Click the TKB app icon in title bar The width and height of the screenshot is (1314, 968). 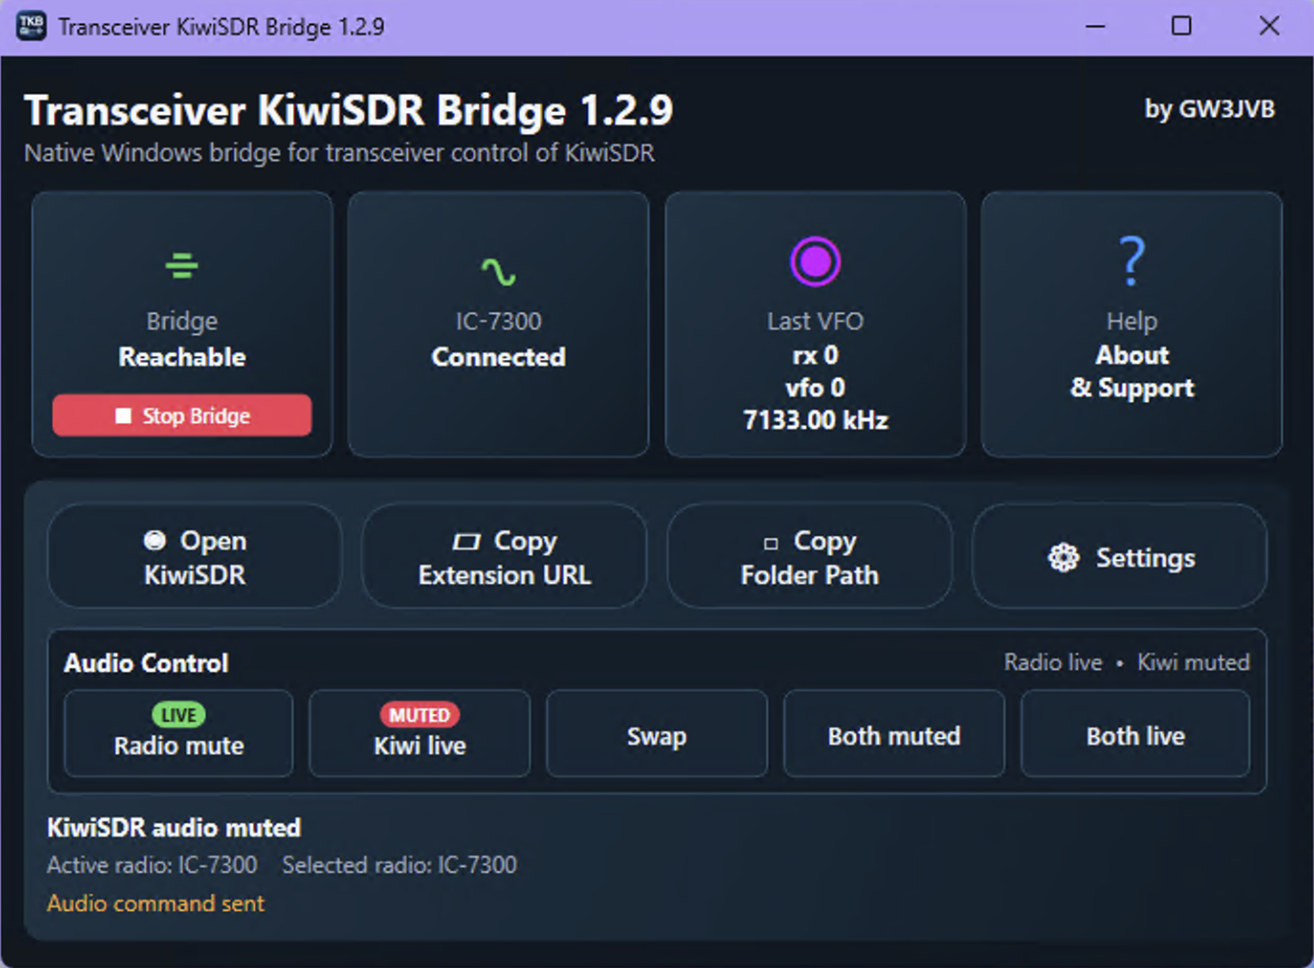point(31,26)
